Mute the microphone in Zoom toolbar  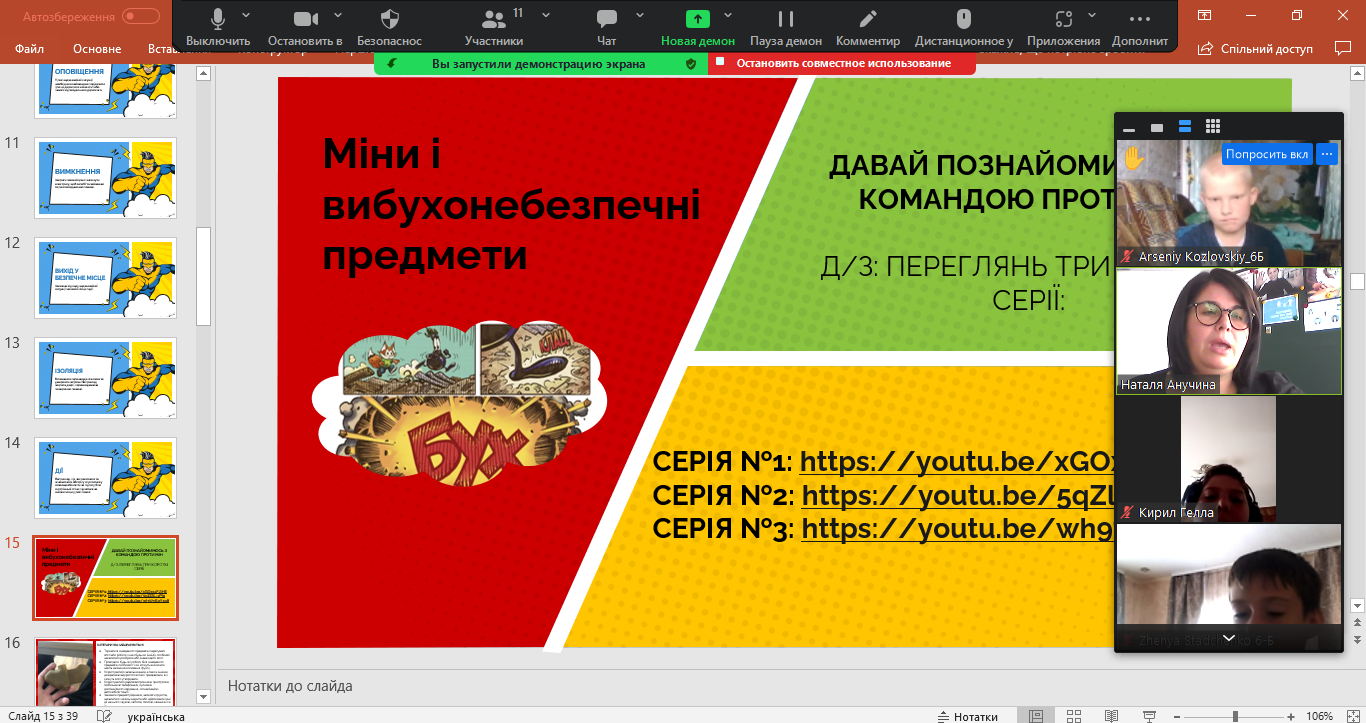click(218, 27)
